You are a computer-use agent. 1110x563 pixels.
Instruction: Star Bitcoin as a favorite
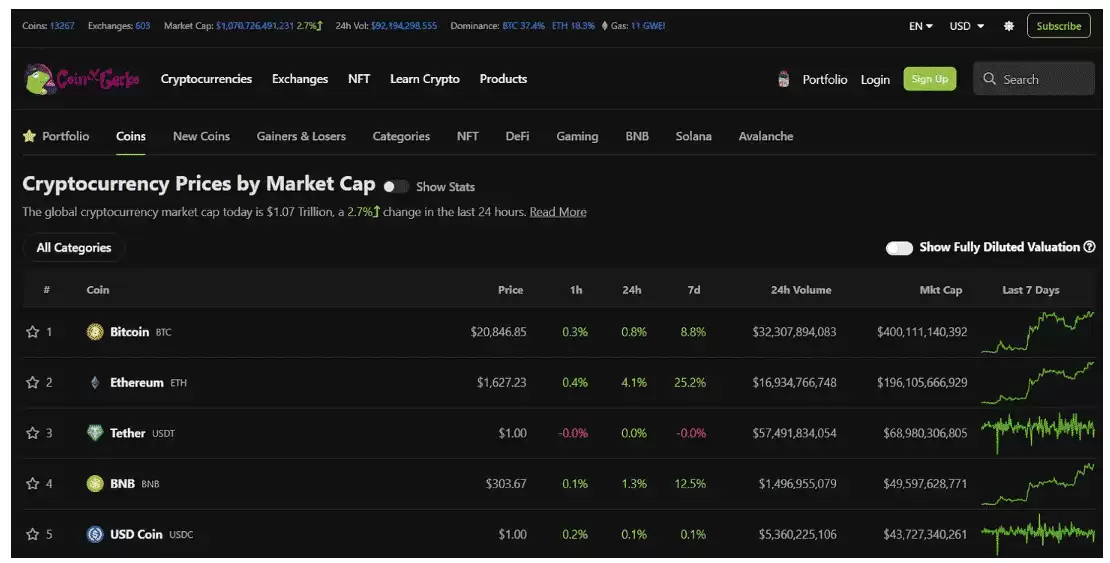tap(32, 332)
